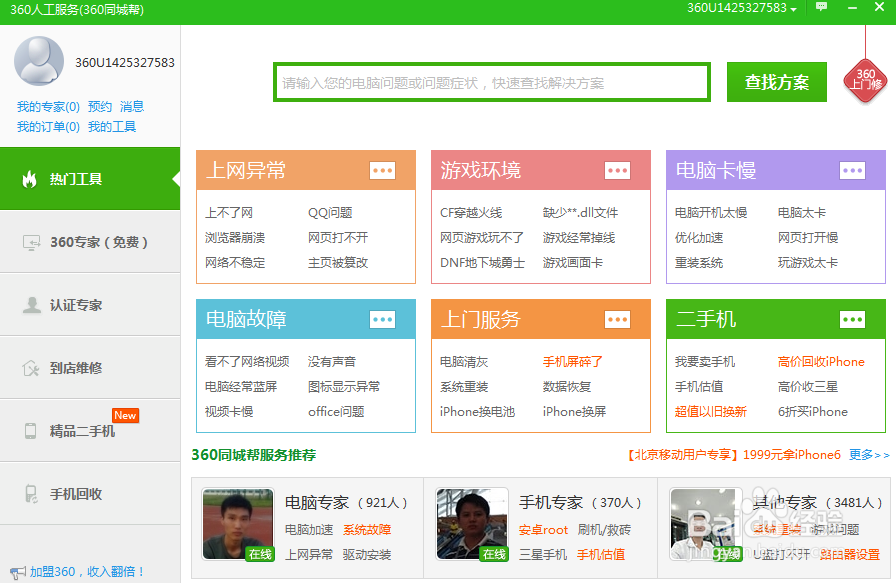Screen dimensions: 896x583
Task: Click the person icon beside 认证专家
Action: point(31,305)
